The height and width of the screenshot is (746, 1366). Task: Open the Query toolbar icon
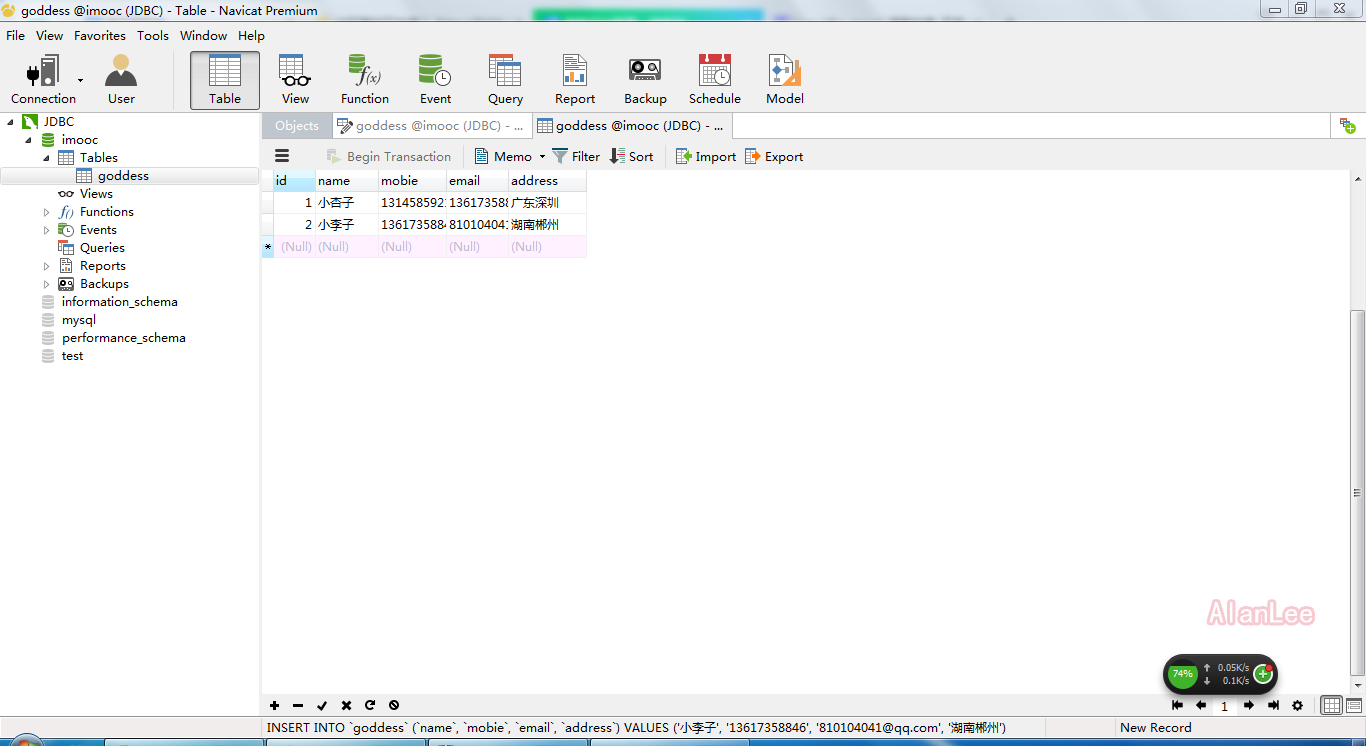click(x=505, y=80)
